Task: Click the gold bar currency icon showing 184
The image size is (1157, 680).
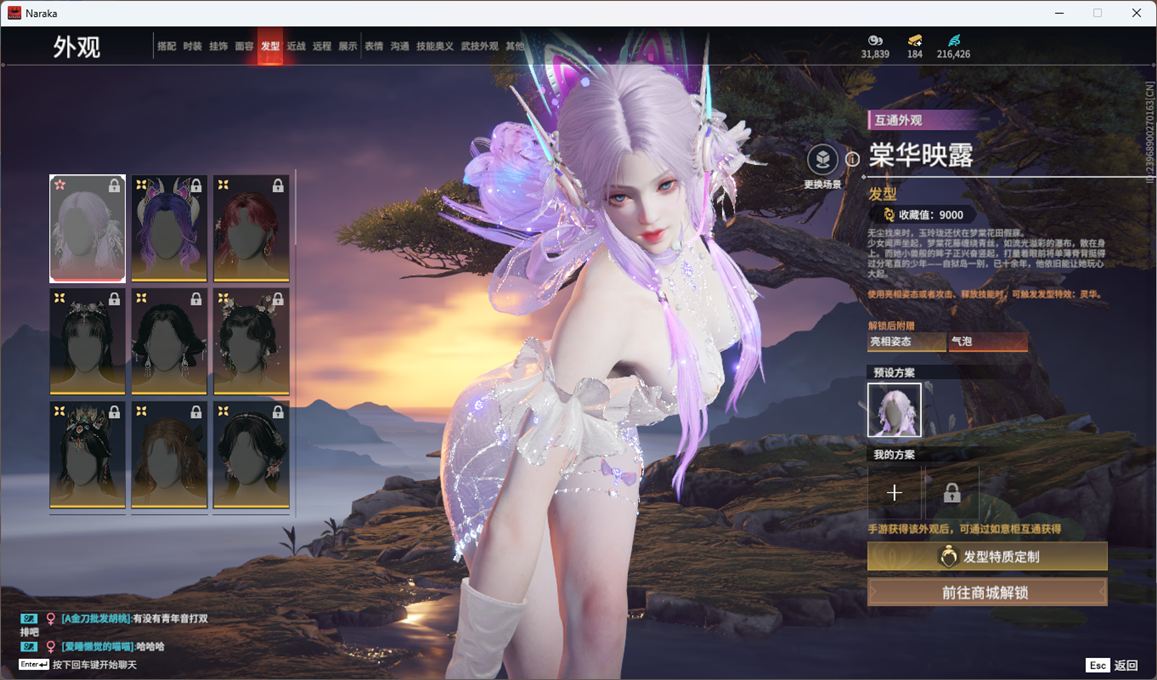Action: point(915,40)
